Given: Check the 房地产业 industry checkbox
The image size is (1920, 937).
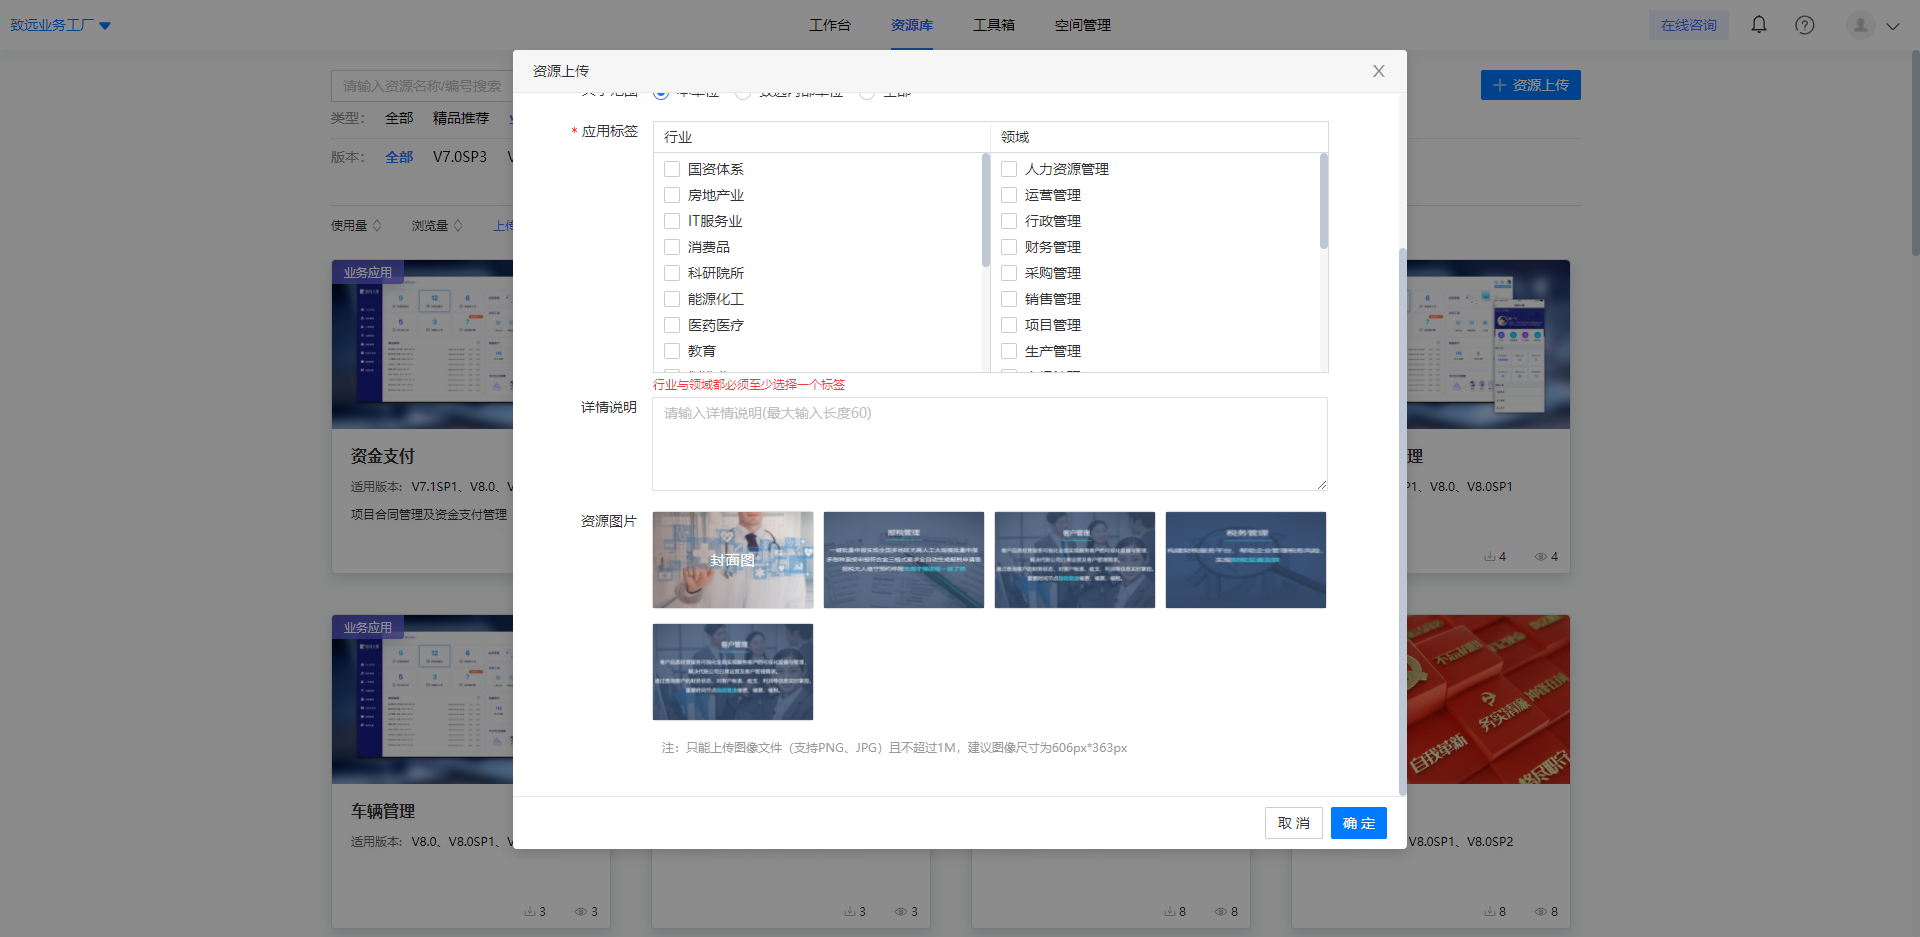Looking at the screenshot, I should click(x=672, y=195).
